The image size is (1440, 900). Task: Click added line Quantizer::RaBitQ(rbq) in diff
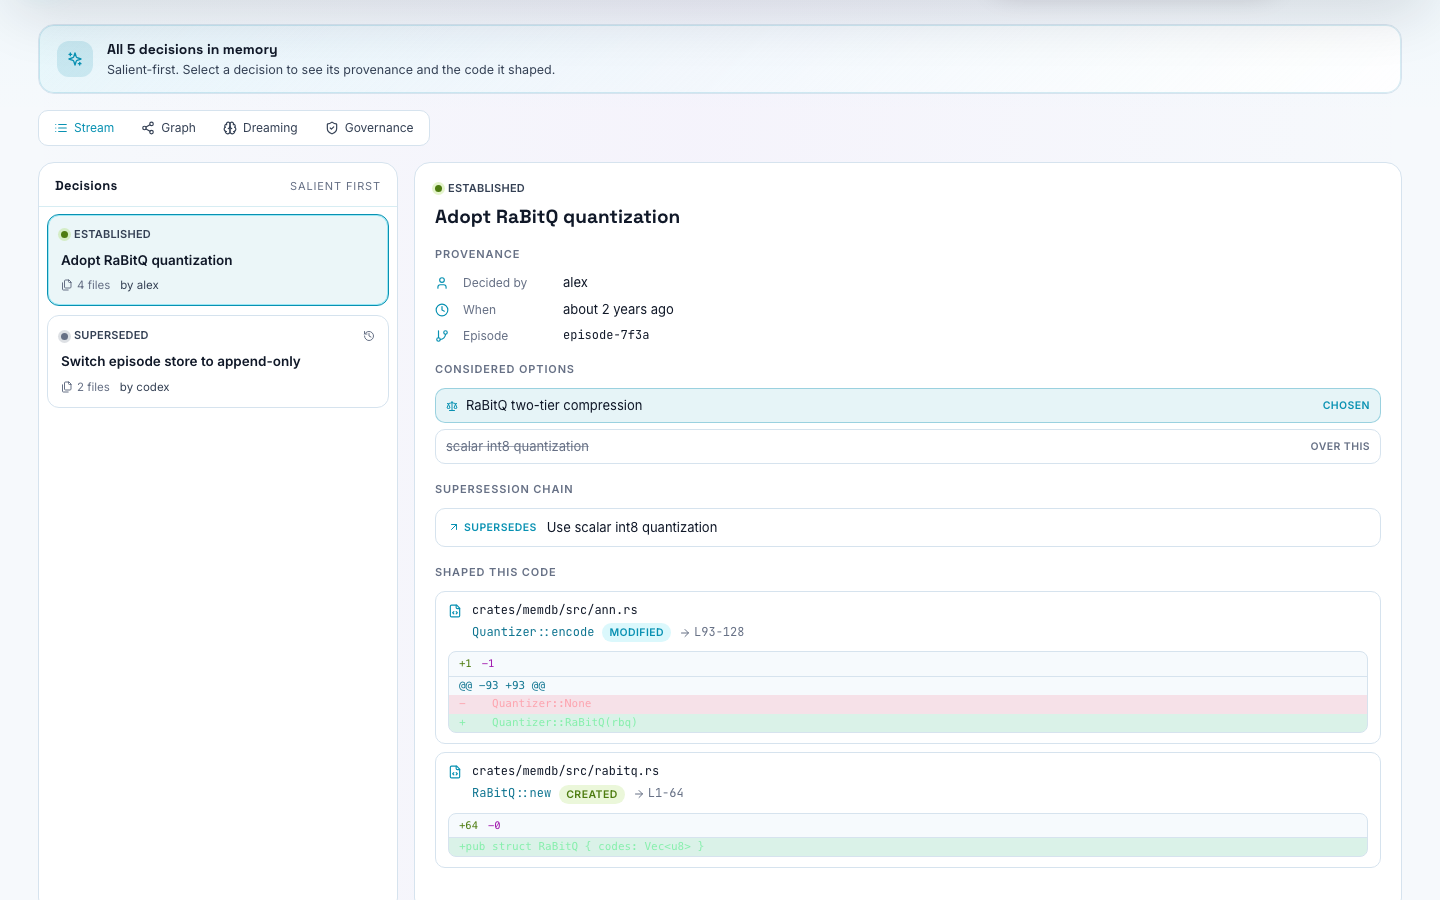(908, 722)
